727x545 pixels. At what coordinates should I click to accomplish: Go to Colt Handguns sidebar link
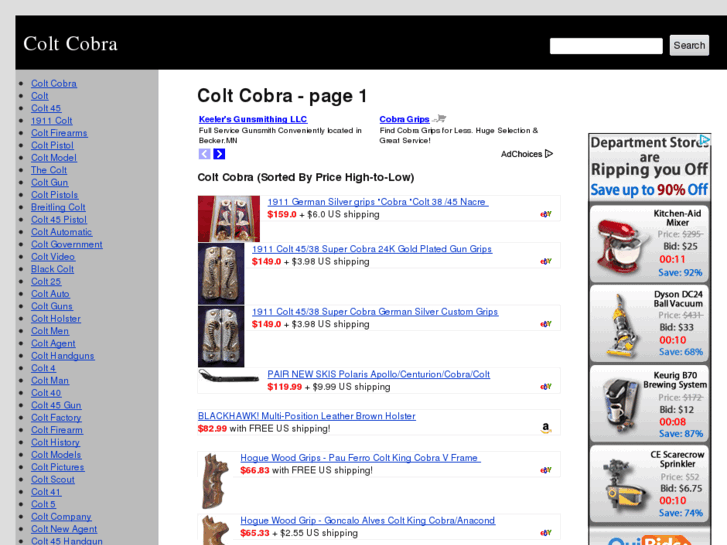[x=63, y=356]
